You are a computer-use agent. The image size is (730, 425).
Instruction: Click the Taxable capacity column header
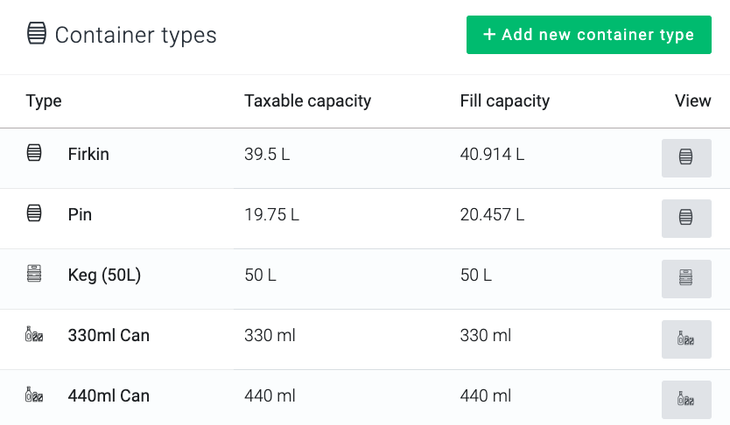[307, 101]
